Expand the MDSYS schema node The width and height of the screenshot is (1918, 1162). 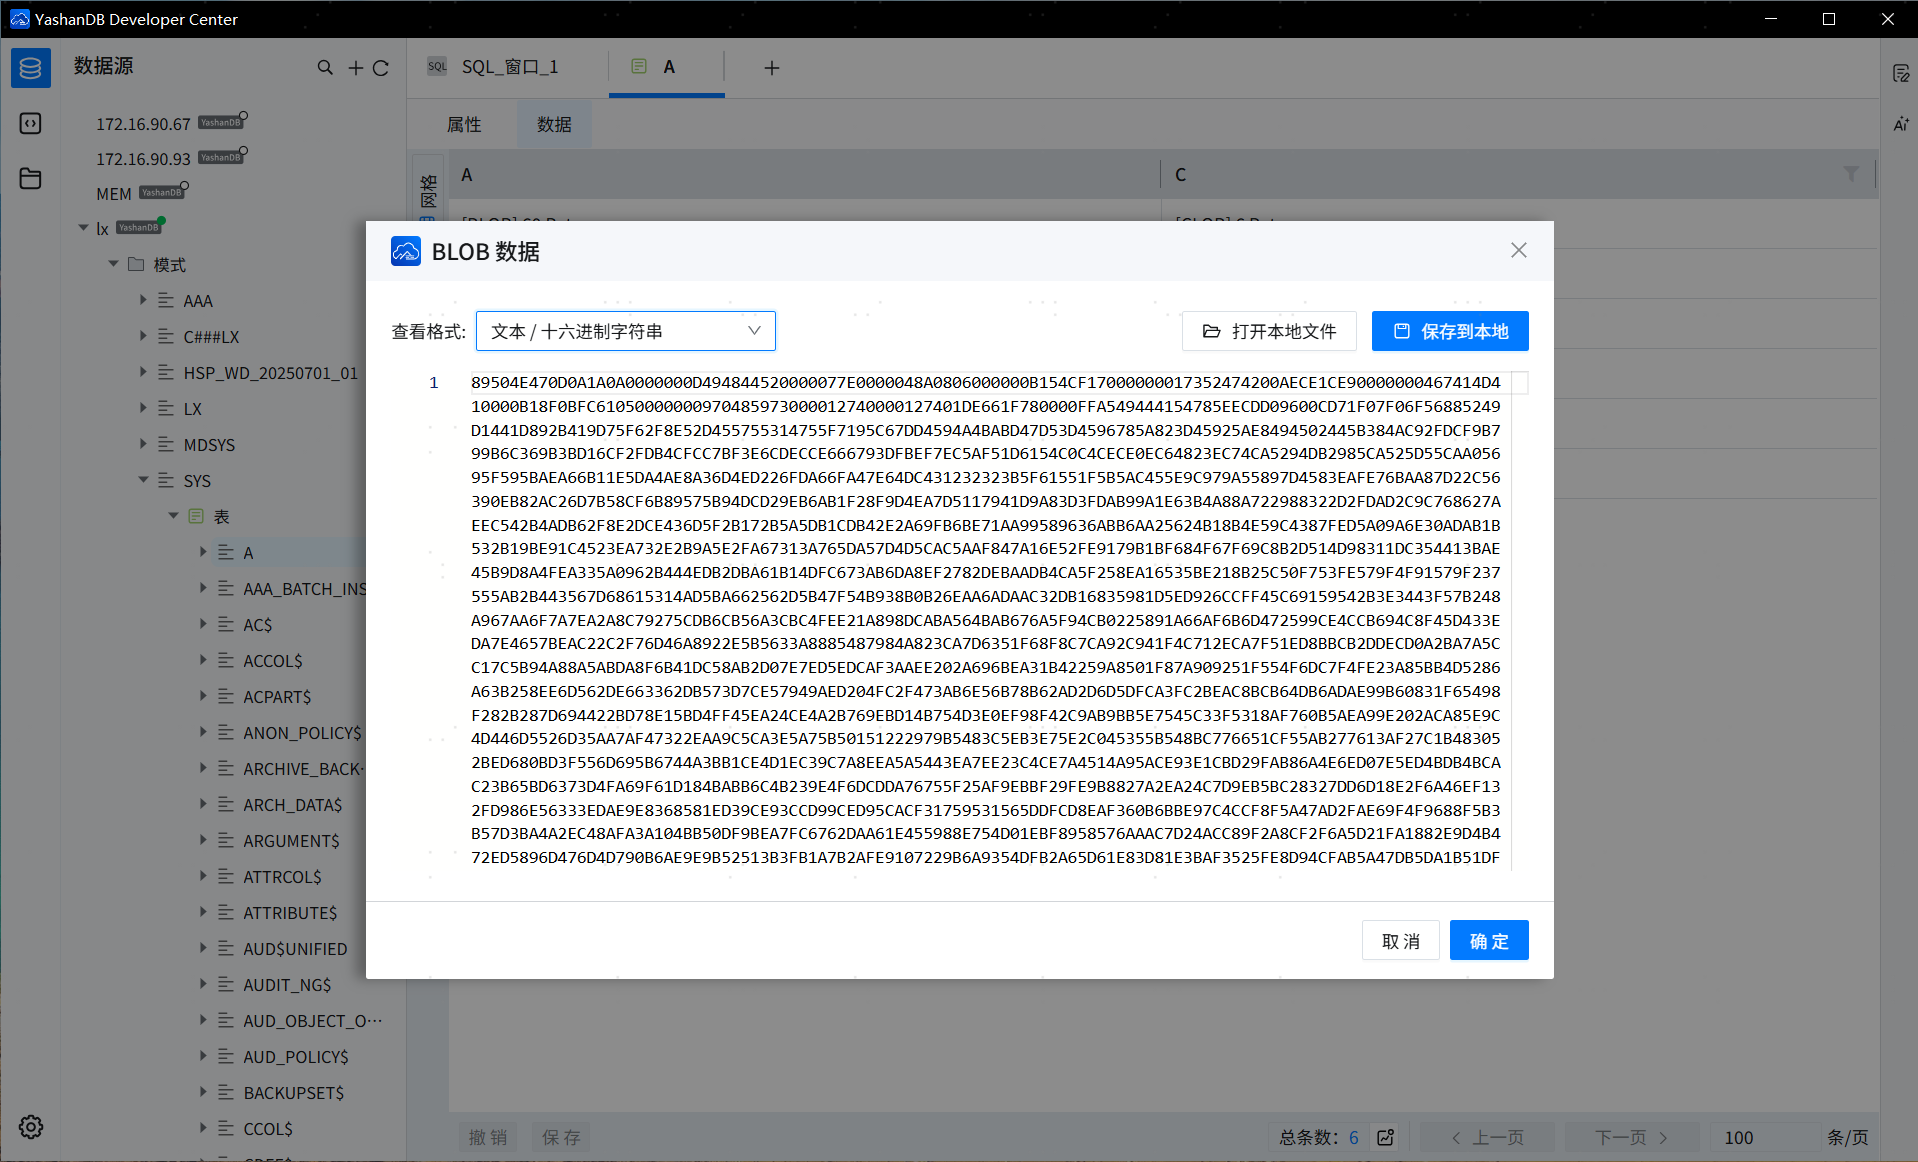(x=143, y=444)
